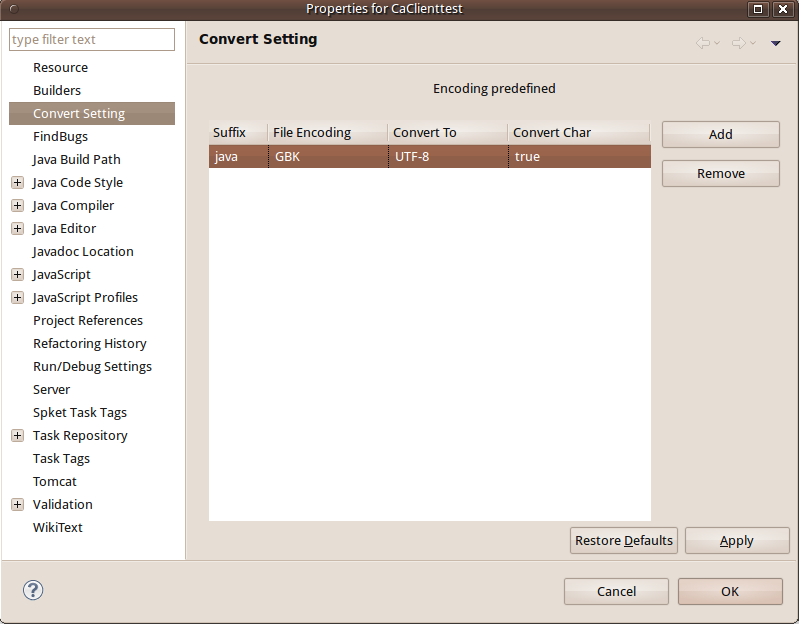
Task: Expand the JavaScript Profiles node
Action: coord(17,297)
